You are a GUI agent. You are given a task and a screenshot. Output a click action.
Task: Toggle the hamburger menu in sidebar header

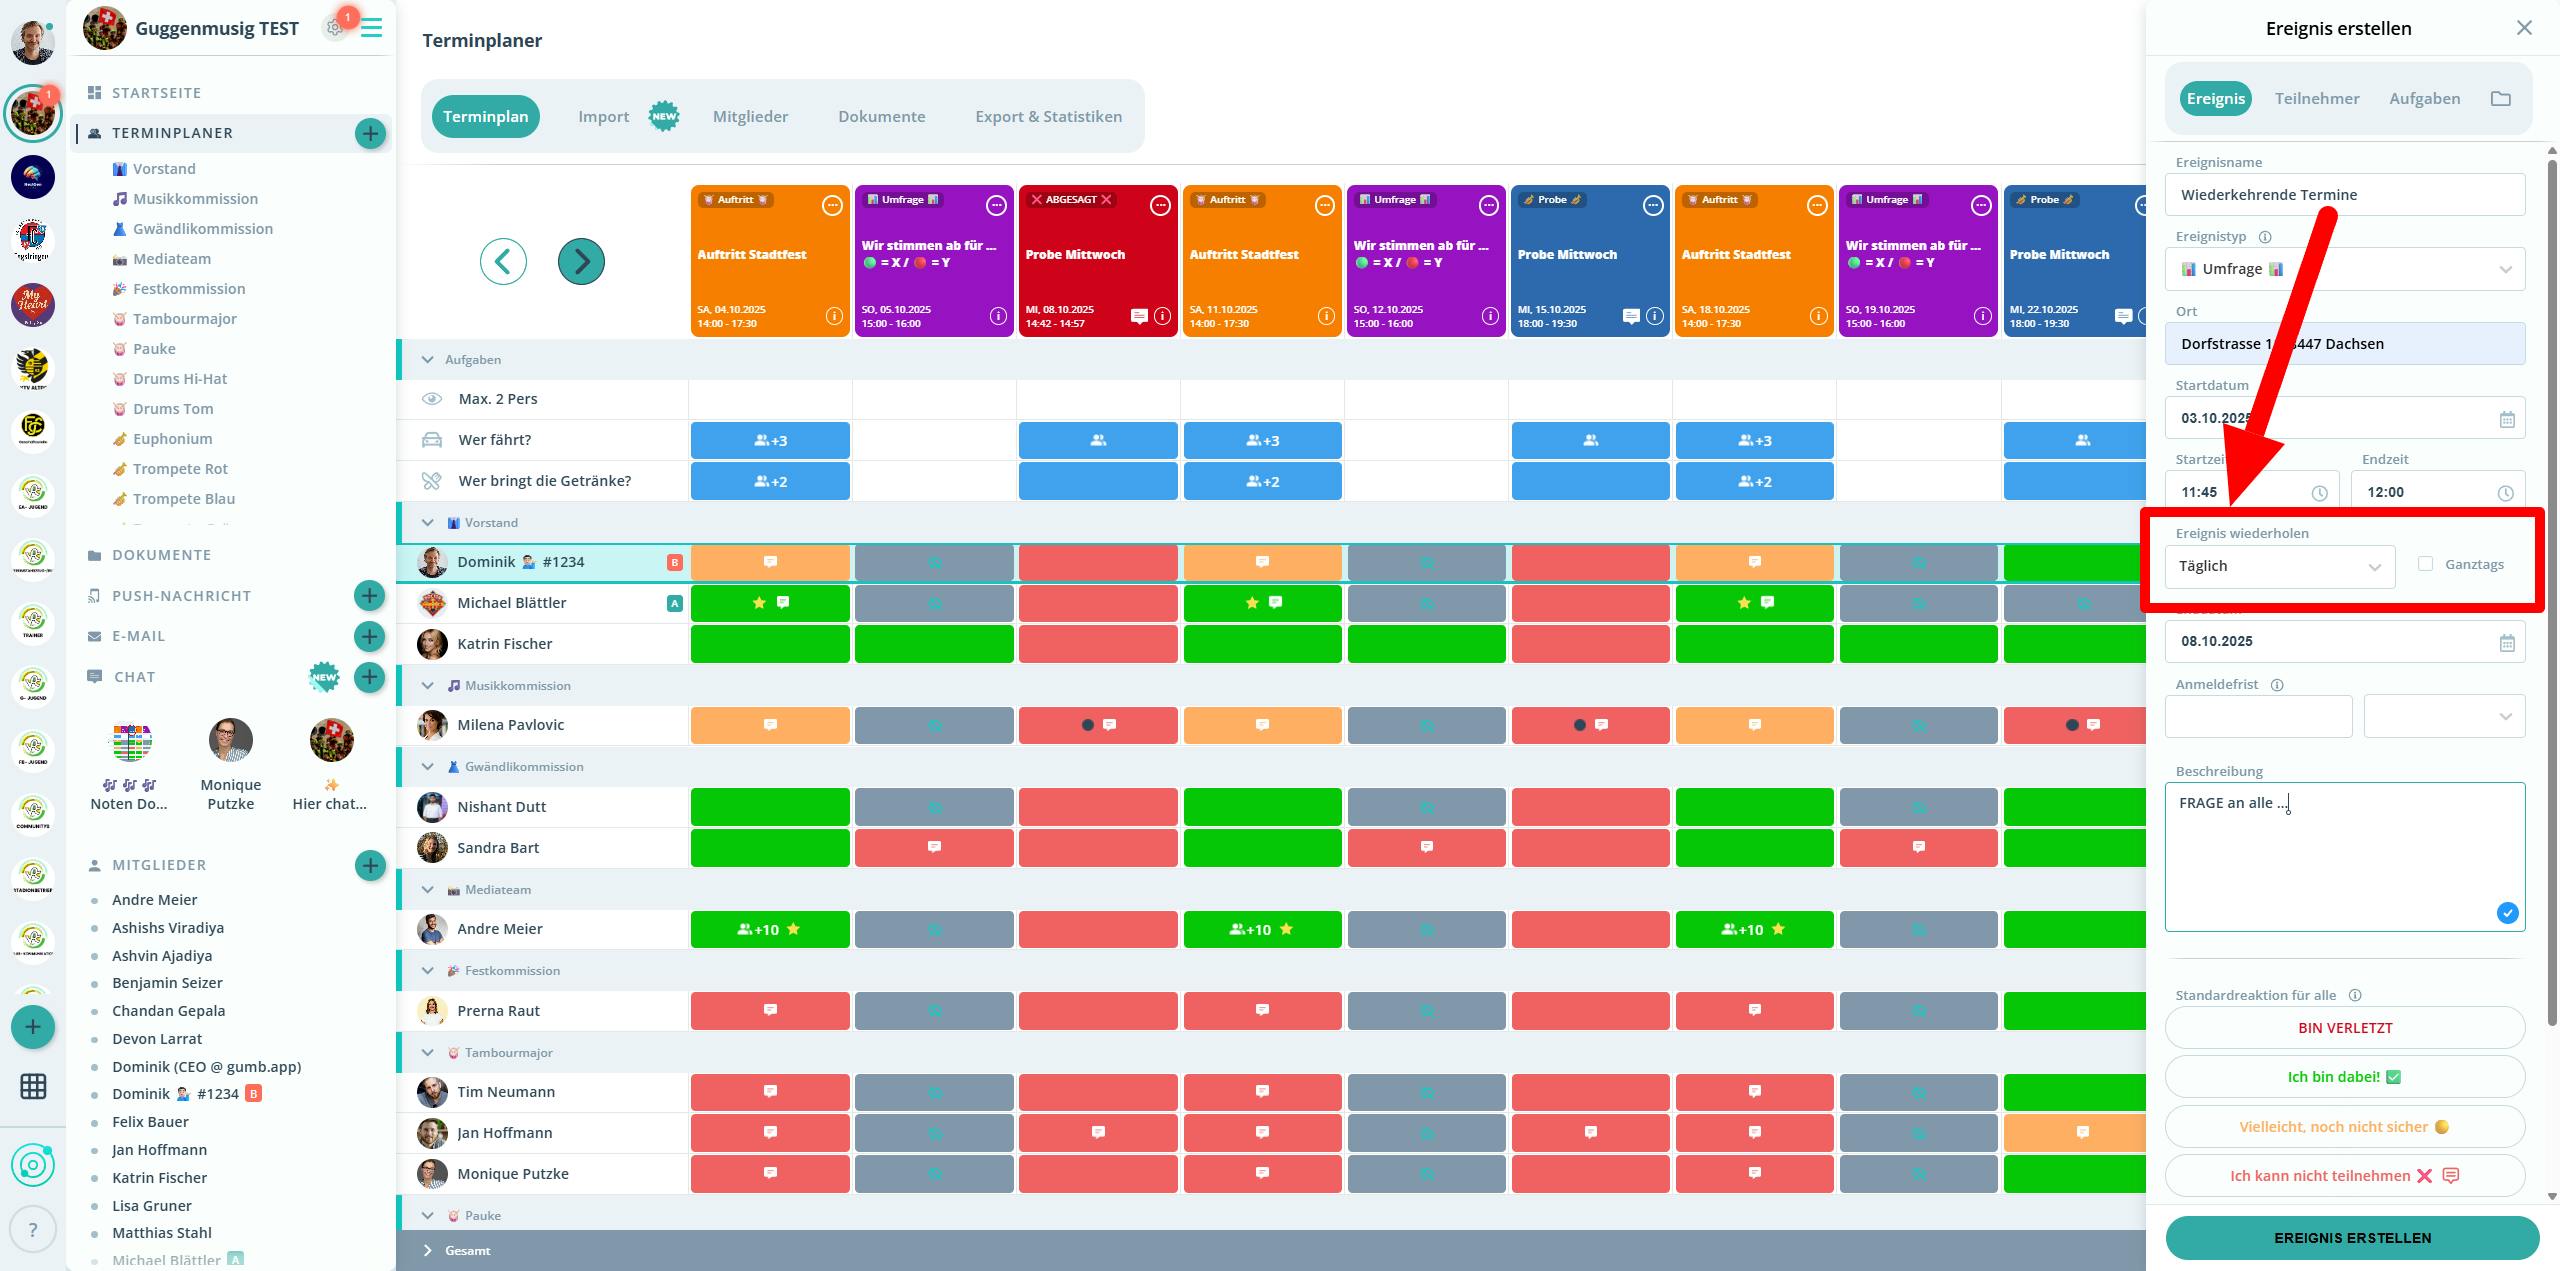click(x=372, y=28)
